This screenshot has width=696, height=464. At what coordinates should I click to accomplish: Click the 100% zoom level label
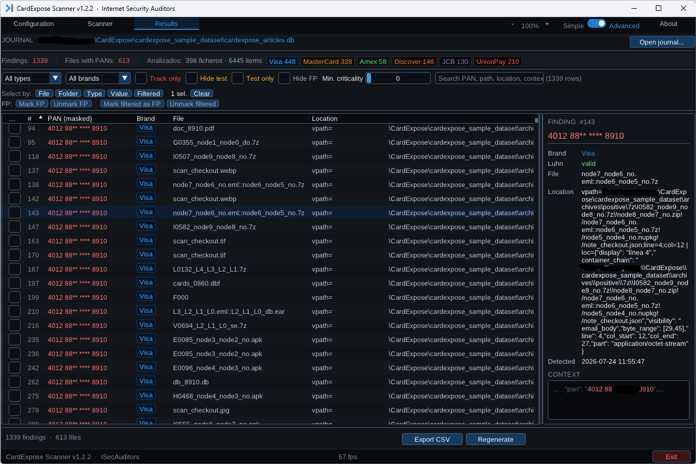[x=530, y=26]
